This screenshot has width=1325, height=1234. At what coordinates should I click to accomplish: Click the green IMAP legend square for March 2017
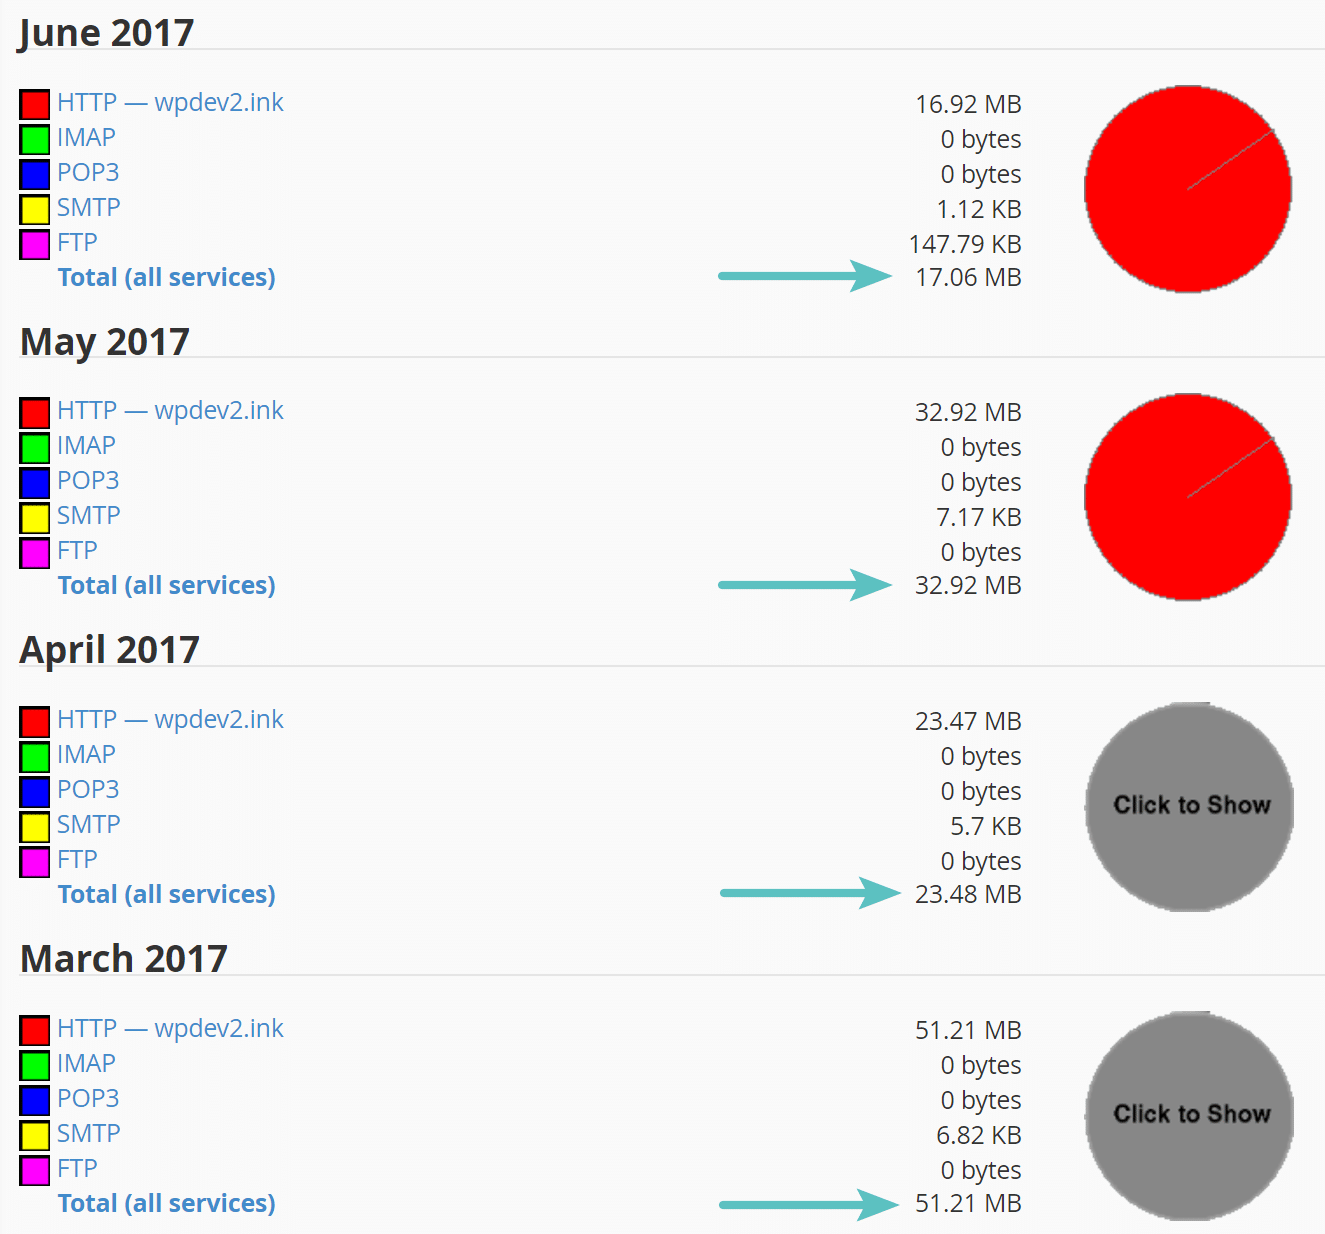pyautogui.click(x=33, y=1065)
